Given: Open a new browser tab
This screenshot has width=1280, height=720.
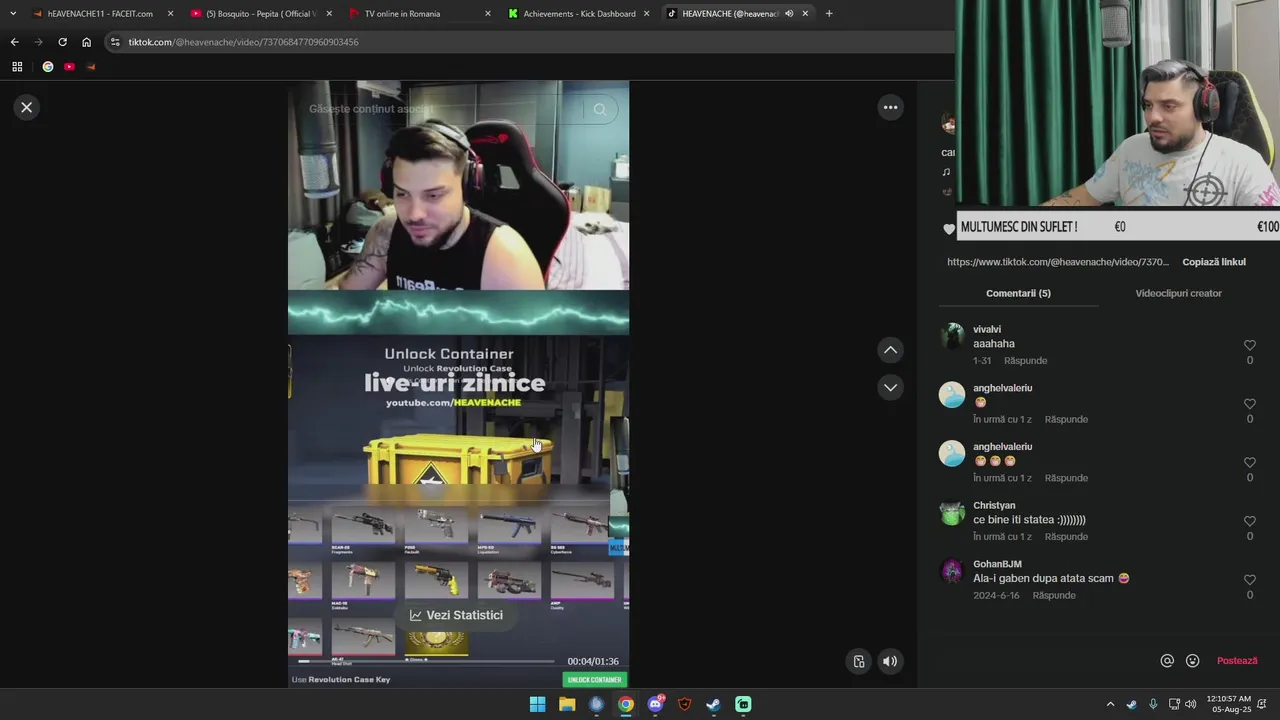Looking at the screenshot, I should pos(828,14).
